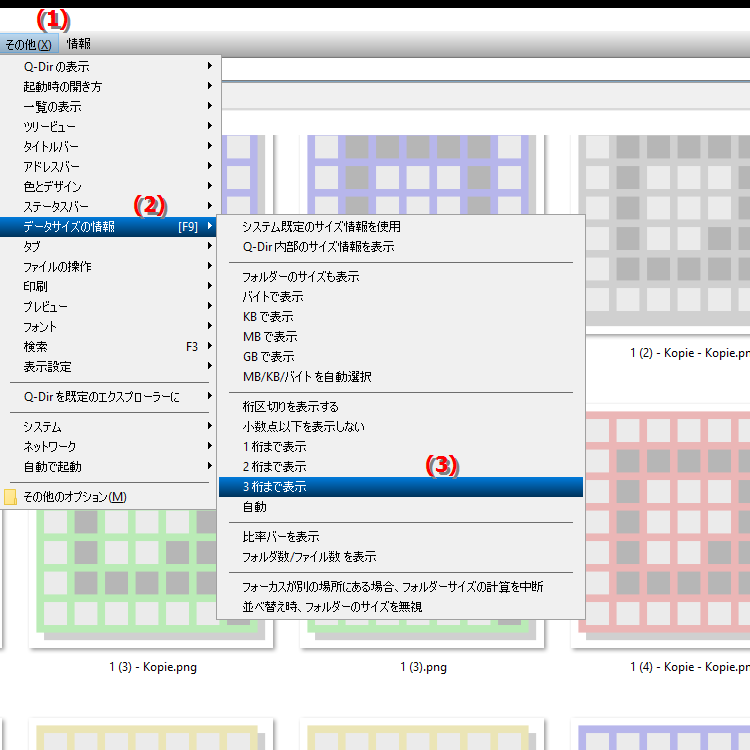The width and height of the screenshot is (750, 750).
Task: Select thumbnail 1 (3).png
Action: tap(421, 632)
